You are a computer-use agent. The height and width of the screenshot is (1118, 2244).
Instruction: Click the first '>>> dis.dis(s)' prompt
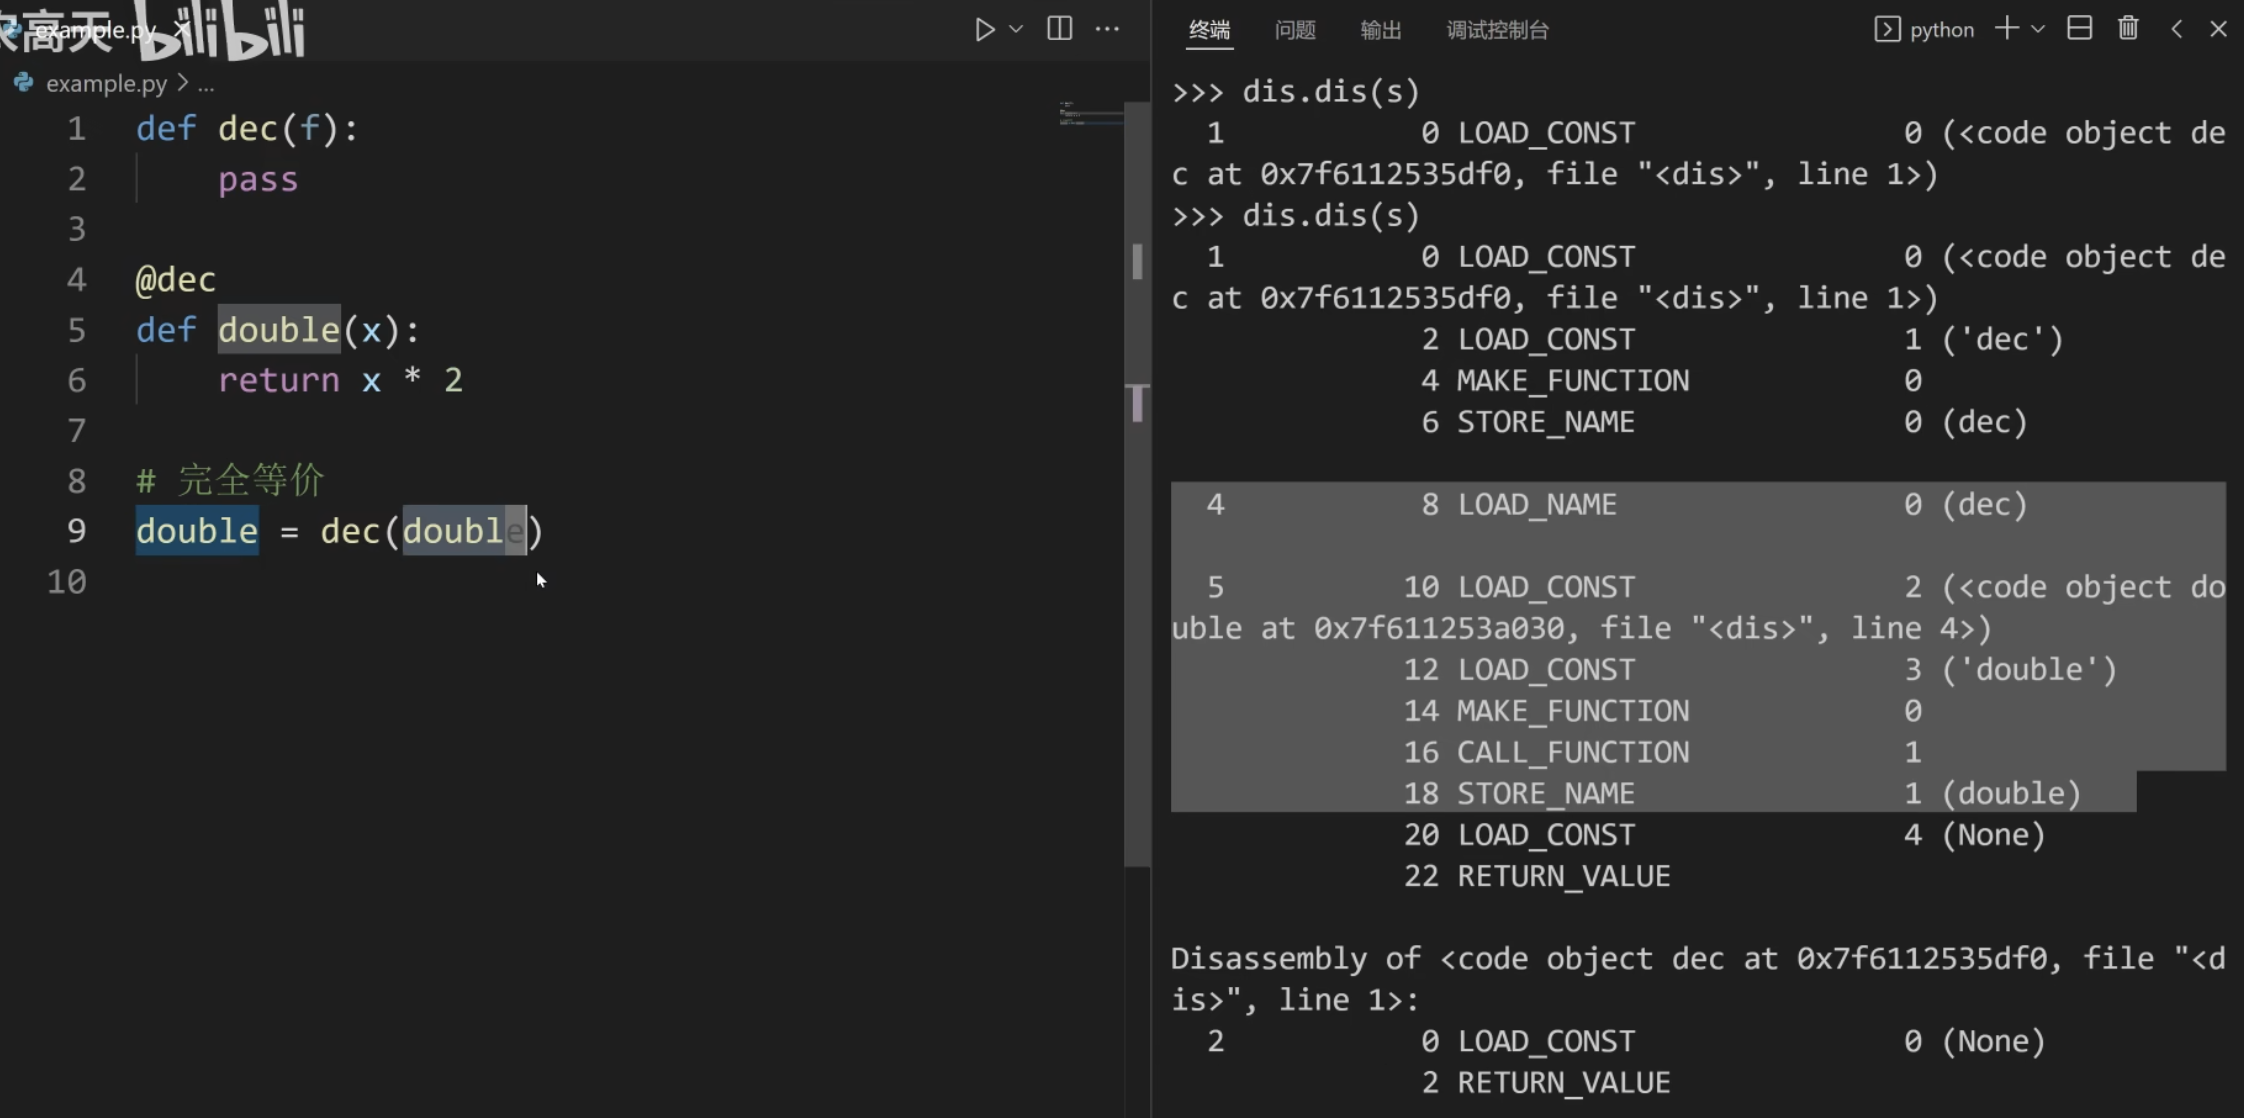[x=1296, y=92]
